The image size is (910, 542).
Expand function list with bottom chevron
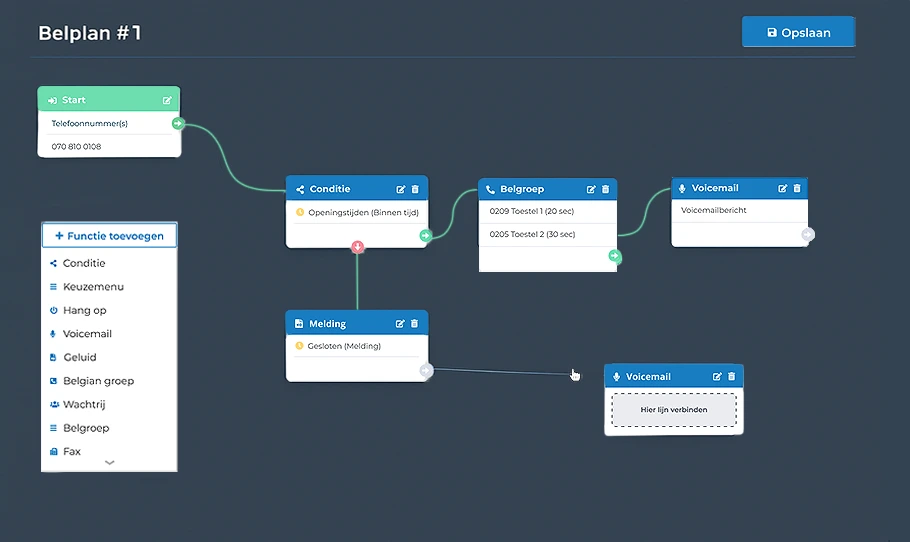tap(109, 463)
